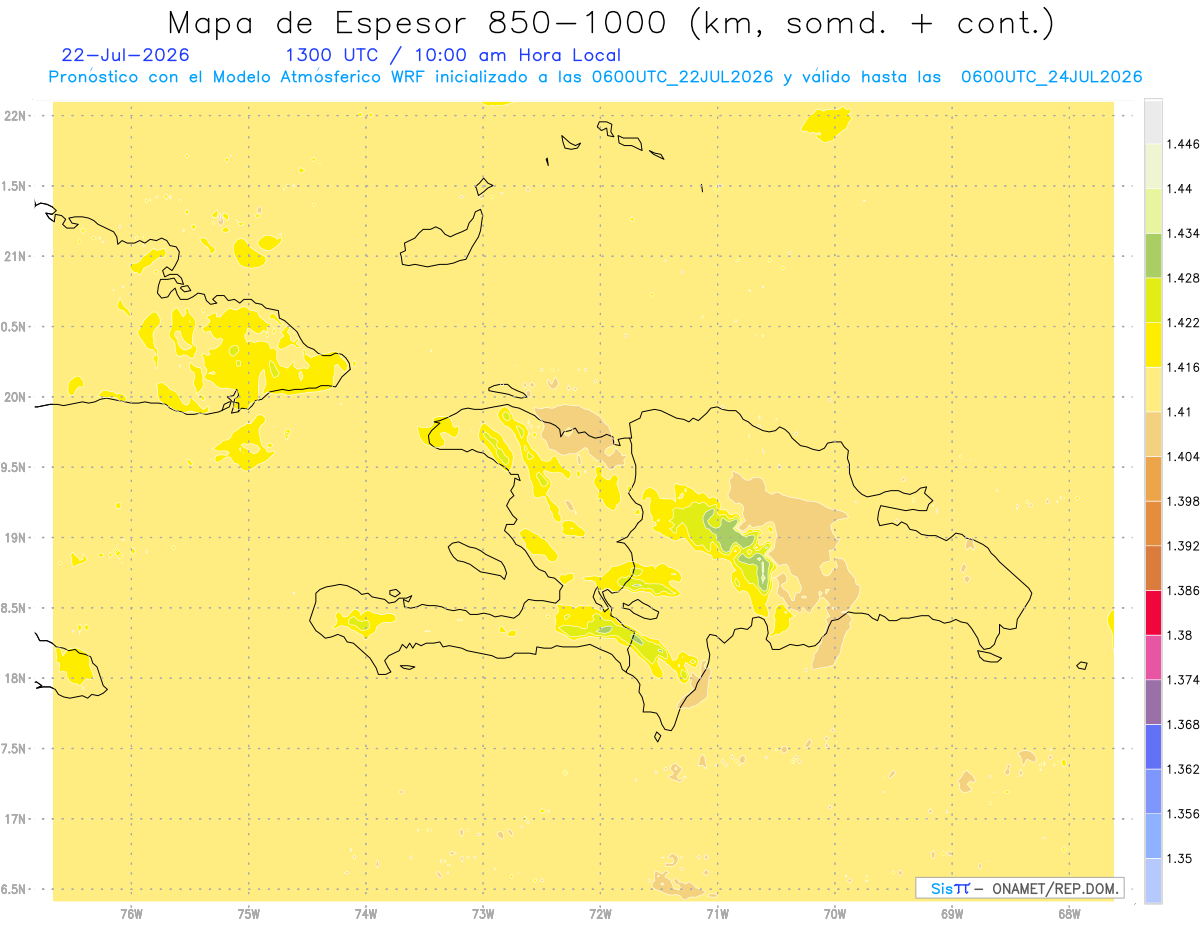Select the date text '22-Jul-2026'

pos(125,55)
